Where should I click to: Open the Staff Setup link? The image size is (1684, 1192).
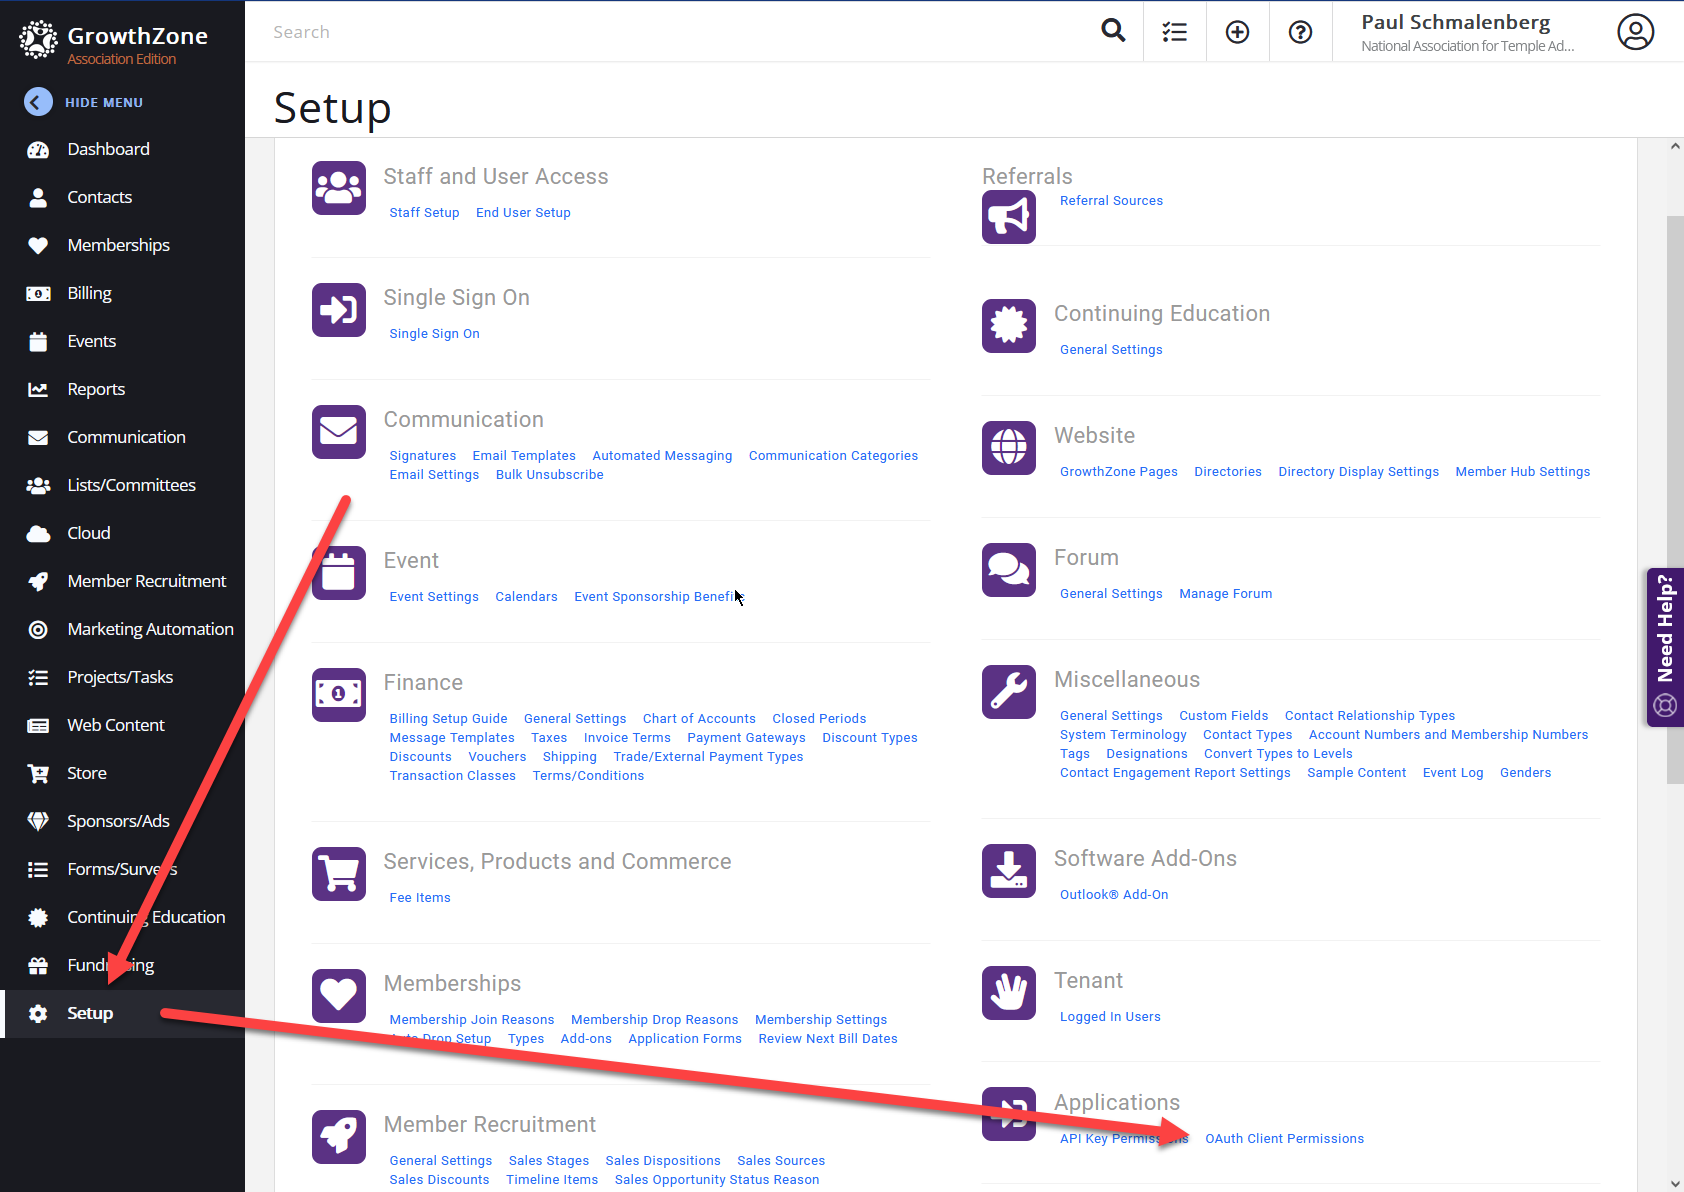(424, 213)
